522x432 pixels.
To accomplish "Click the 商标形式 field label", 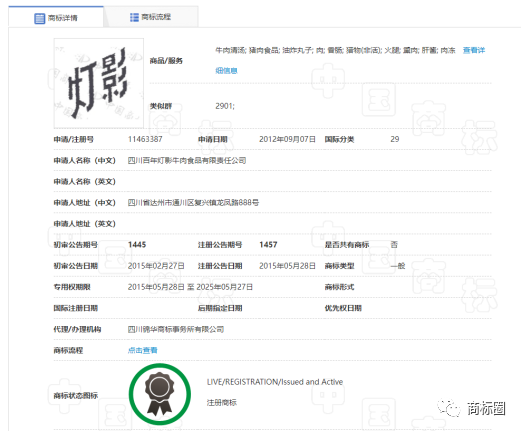I will click(x=339, y=287).
